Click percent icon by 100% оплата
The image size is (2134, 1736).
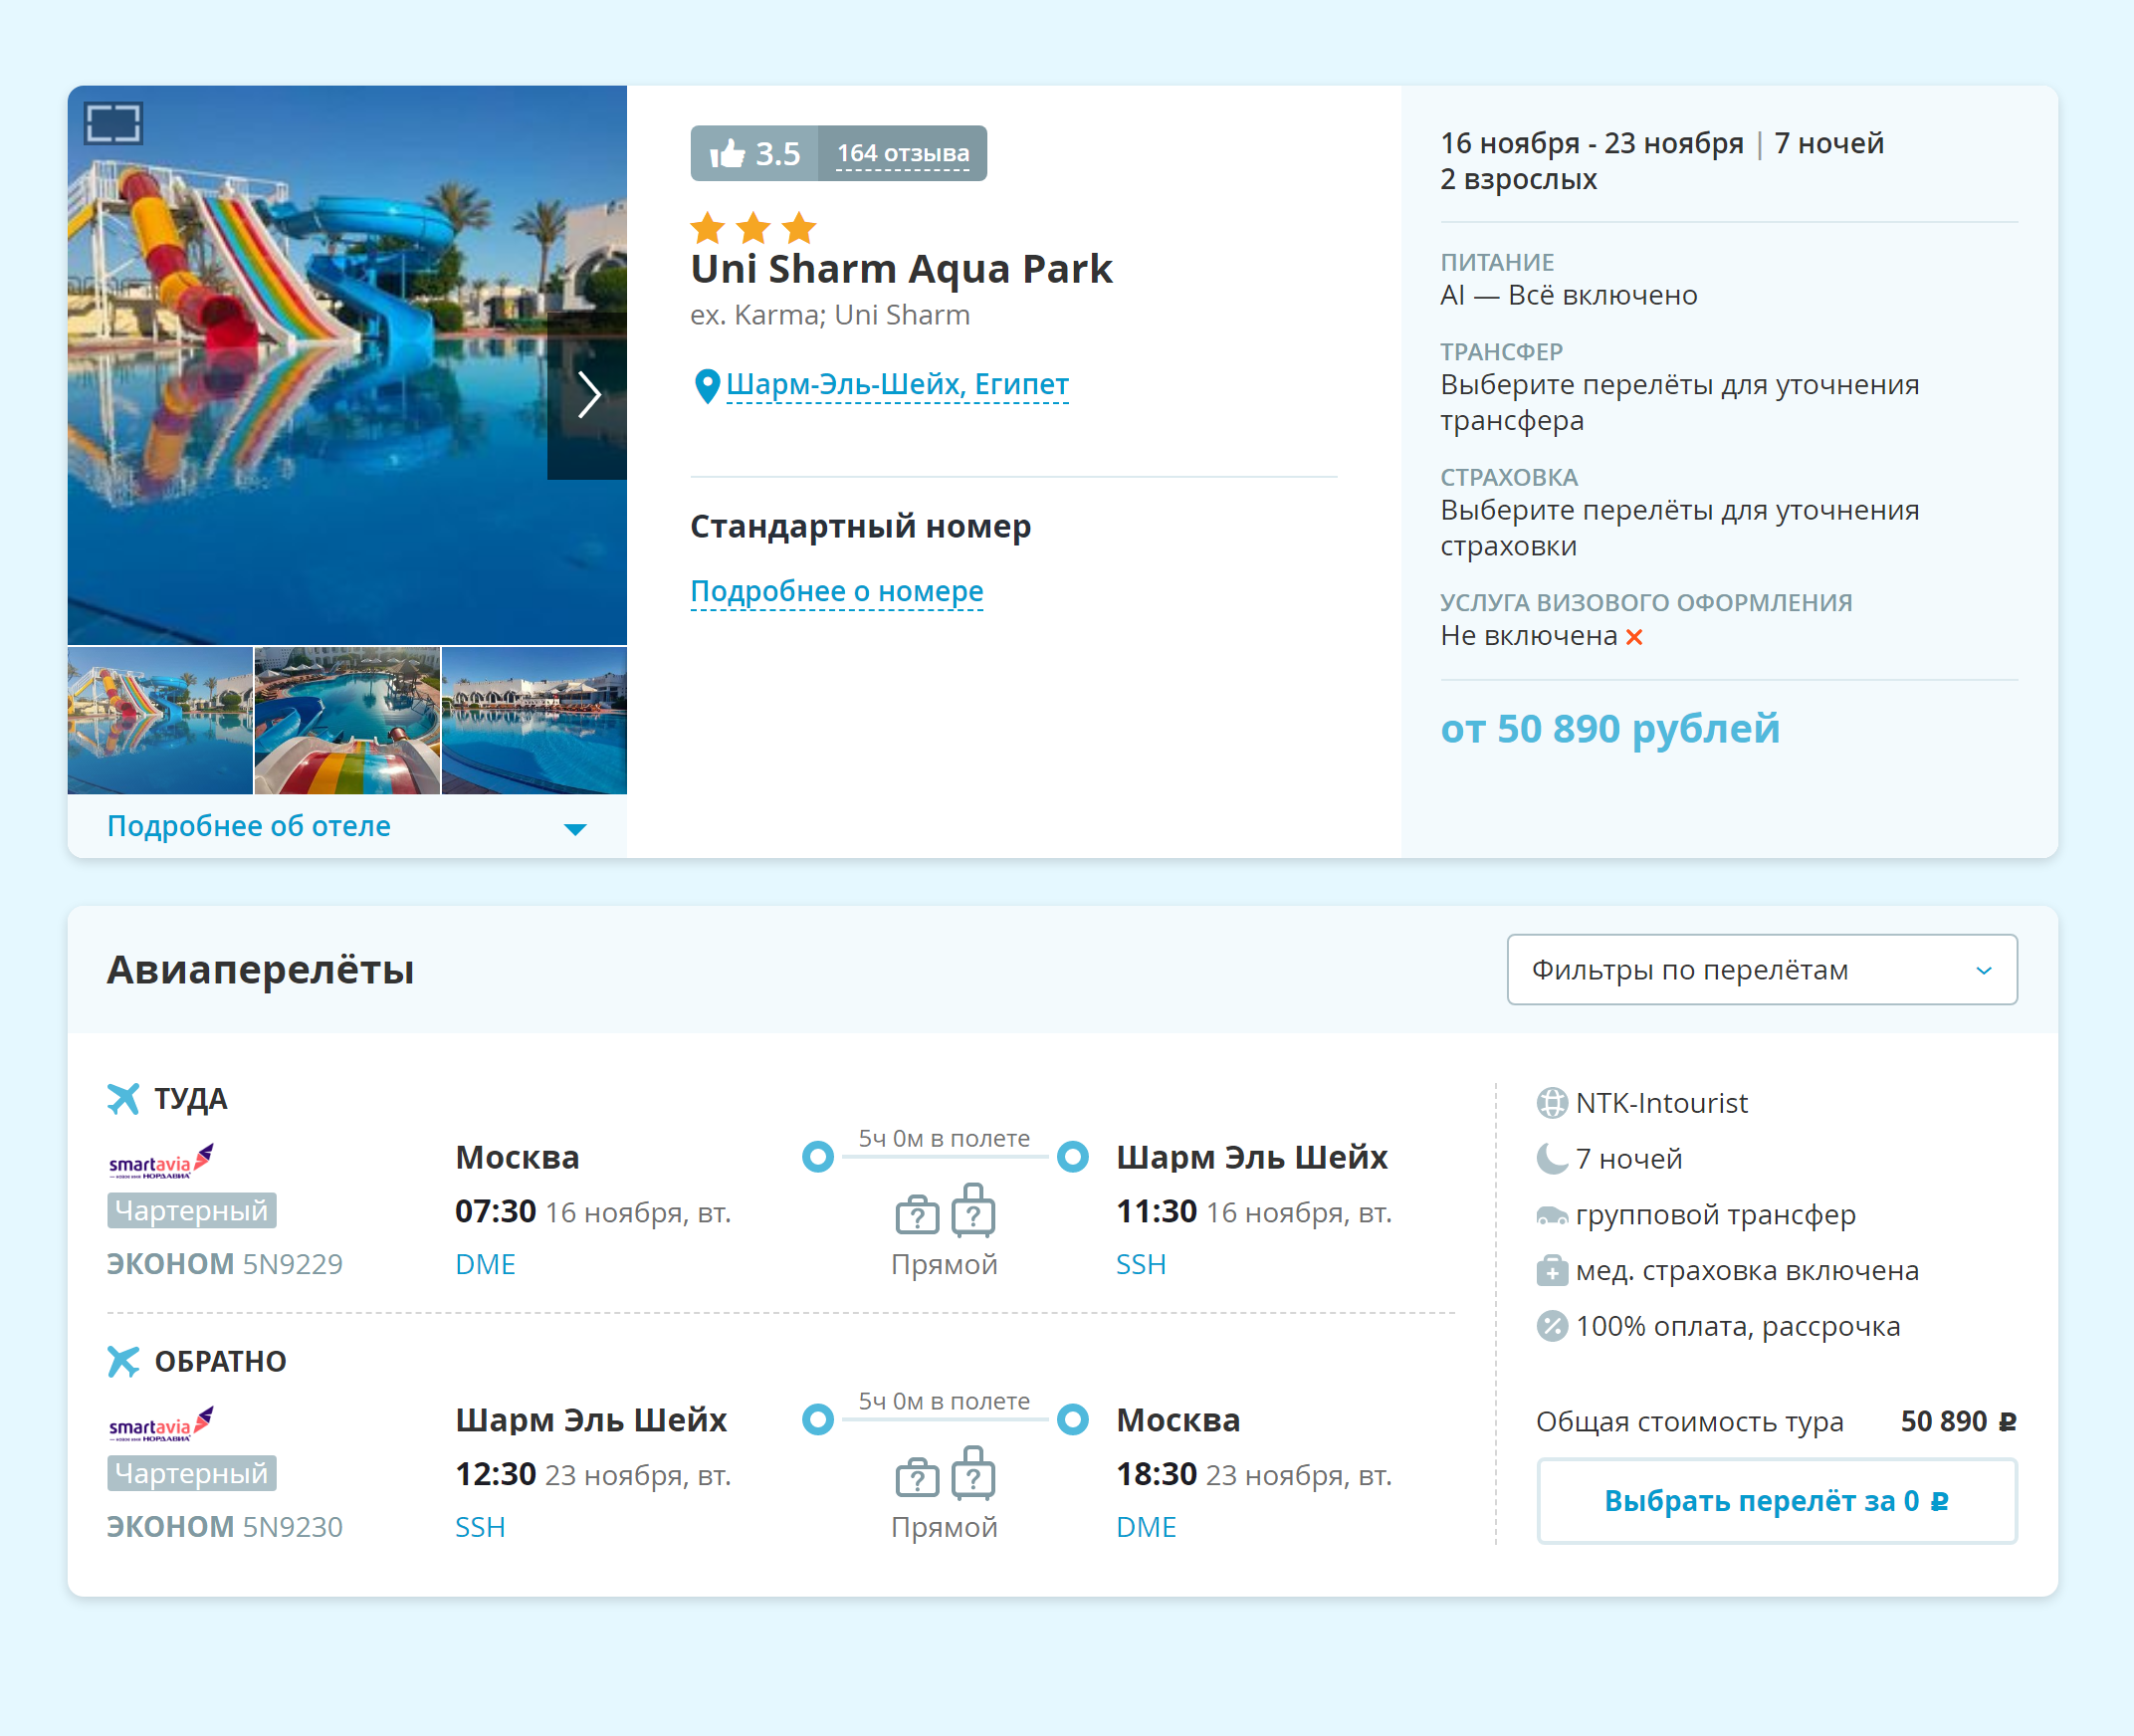point(1552,1326)
